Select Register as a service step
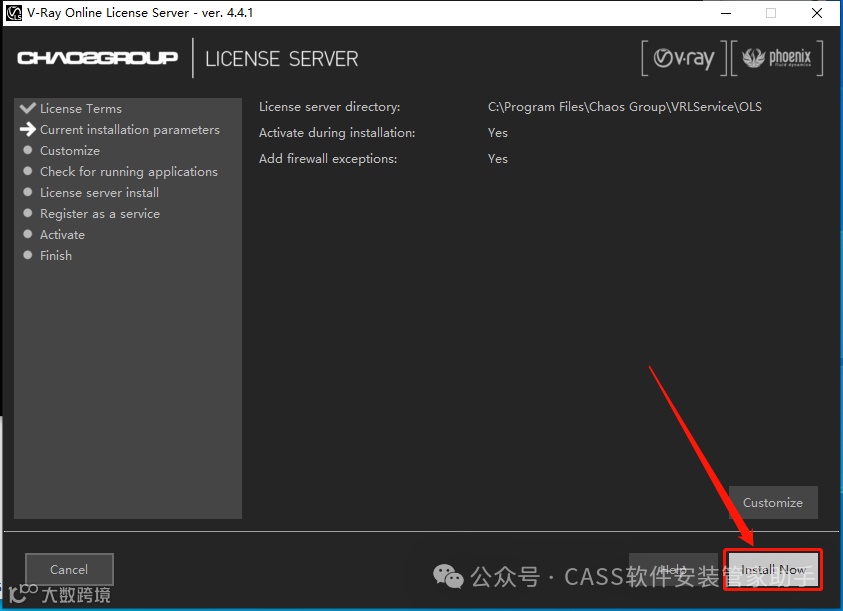Image resolution: width=843 pixels, height=611 pixels. pyautogui.click(x=100, y=214)
